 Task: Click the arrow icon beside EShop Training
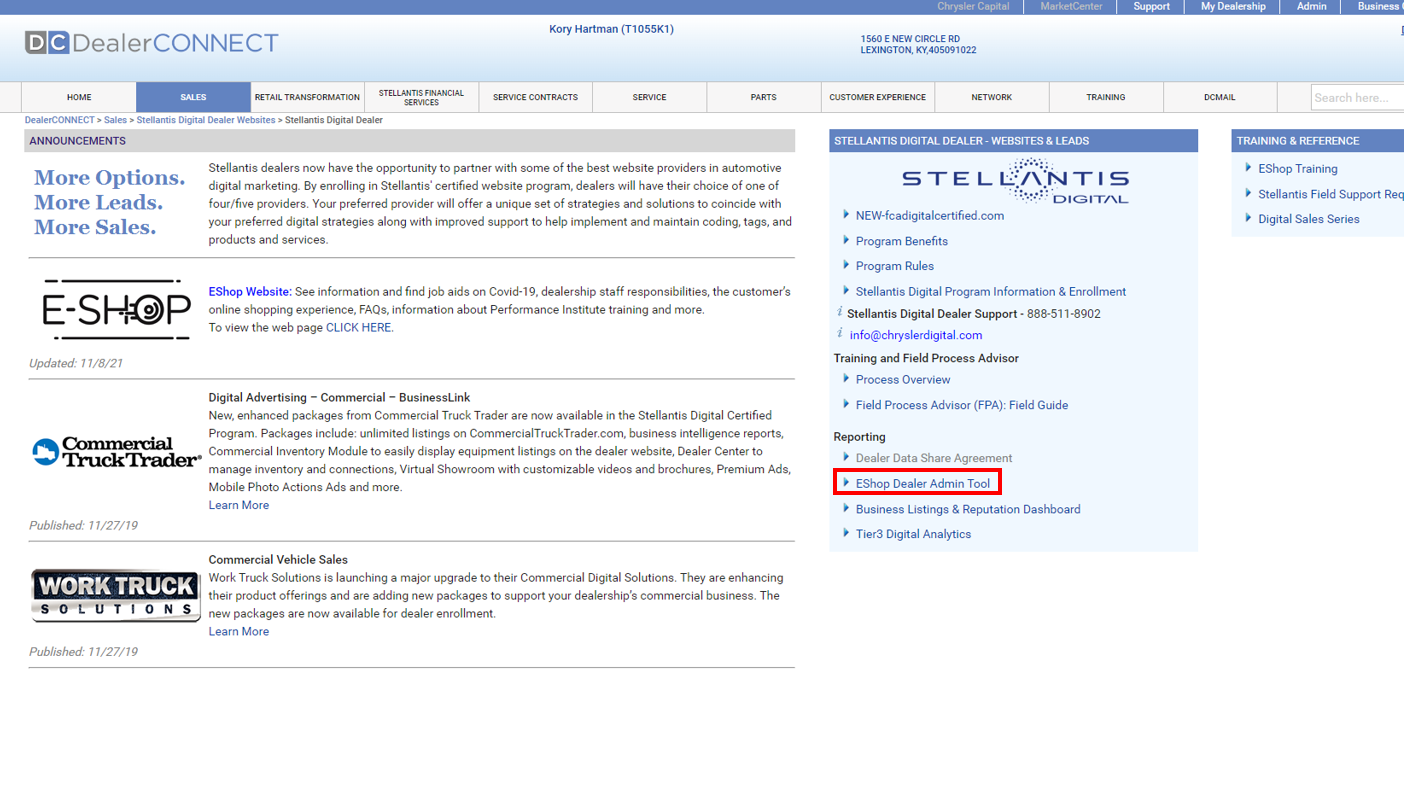[x=1248, y=168]
